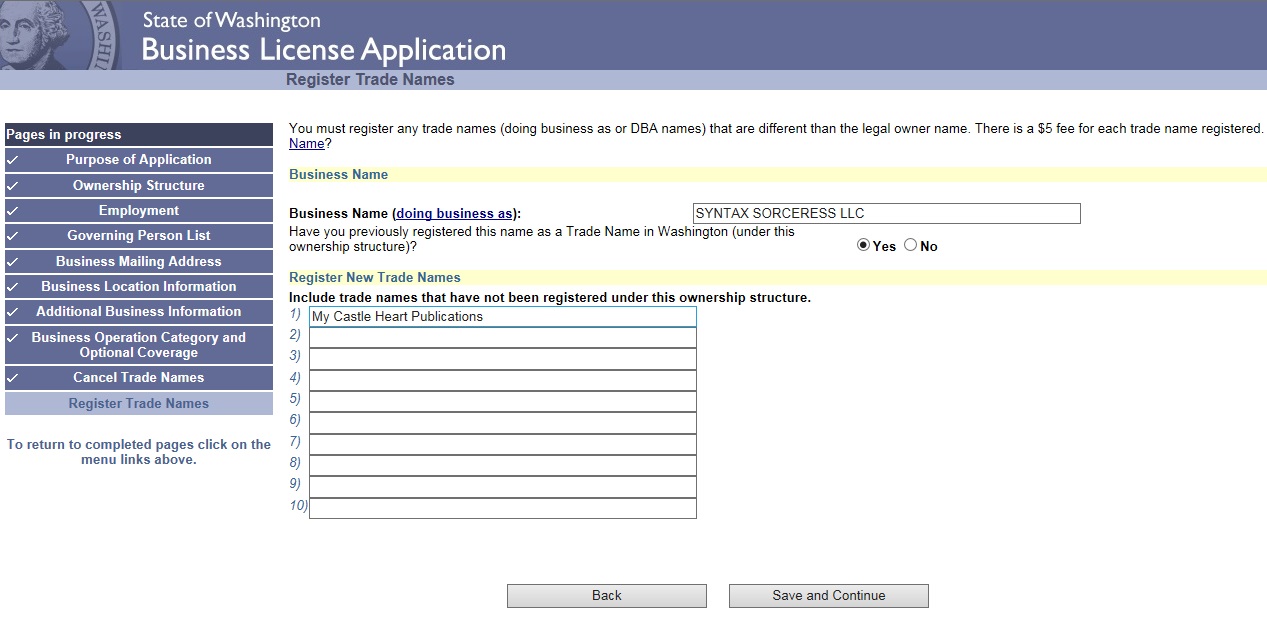Viewport: 1267px width, 624px height.
Task: Go to Ownership Structure page
Action: [139, 186]
